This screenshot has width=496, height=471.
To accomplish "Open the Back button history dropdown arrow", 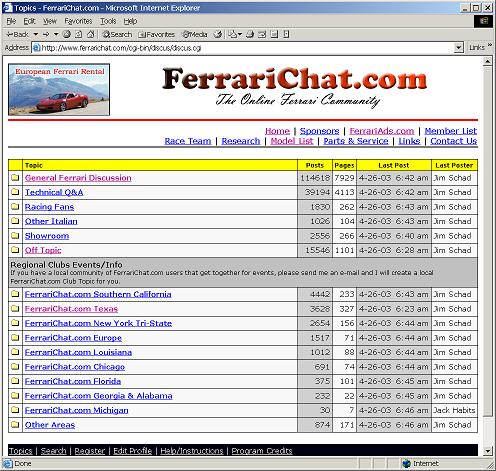I will [x=36, y=34].
